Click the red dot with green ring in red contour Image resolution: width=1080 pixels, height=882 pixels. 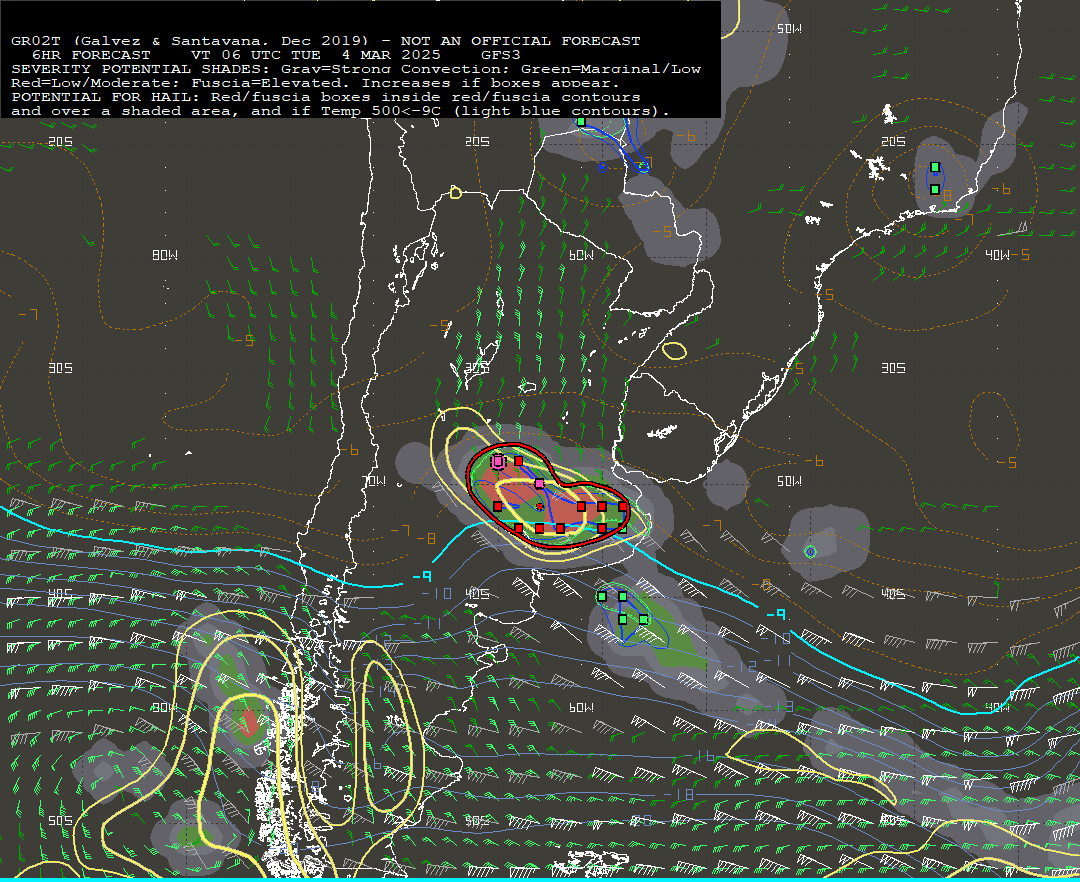pos(539,507)
